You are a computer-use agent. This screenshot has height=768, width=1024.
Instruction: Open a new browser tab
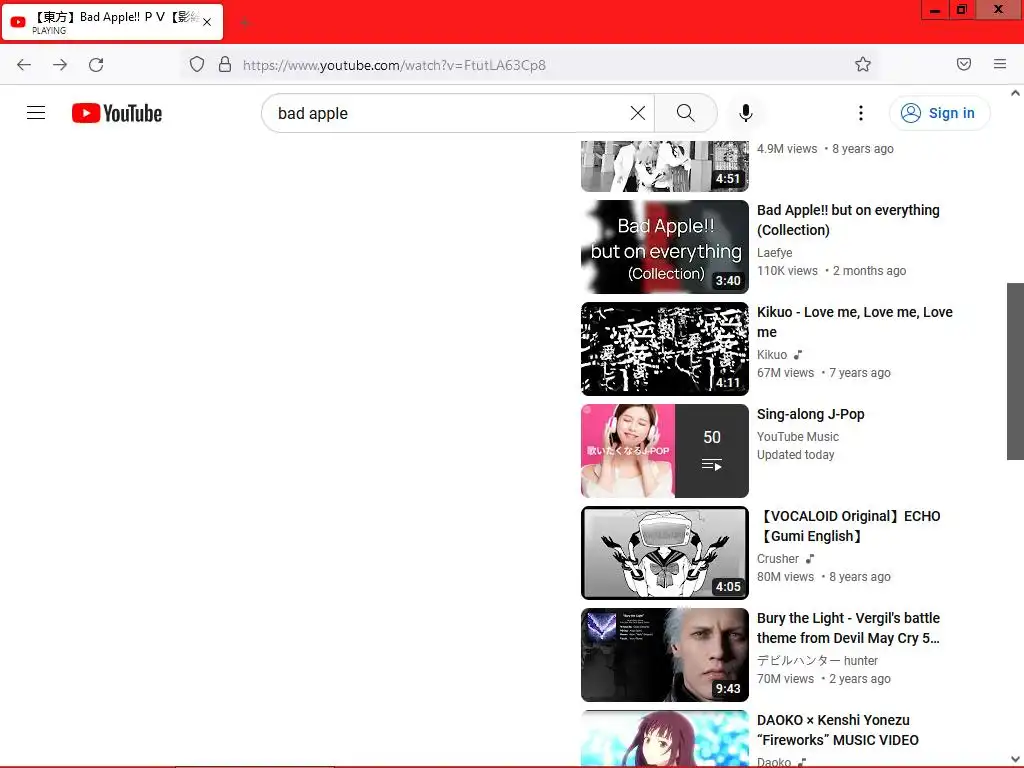[245, 23]
